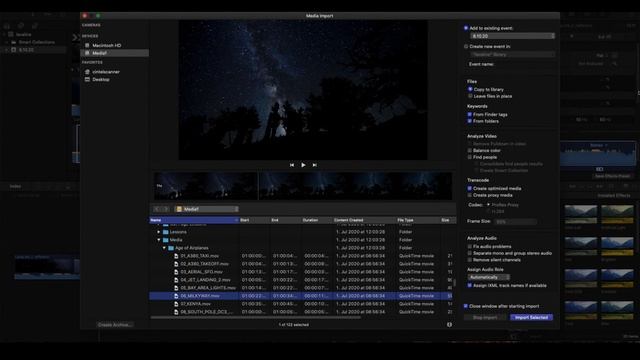Open the Frame Size dropdown
The image size is (640, 360).
(x=516, y=222)
